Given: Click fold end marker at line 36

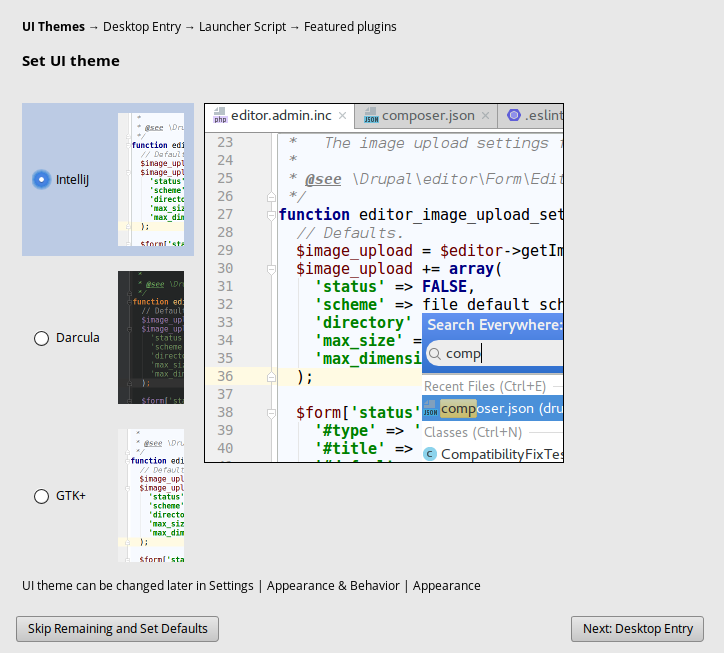Looking at the screenshot, I should 272,377.
